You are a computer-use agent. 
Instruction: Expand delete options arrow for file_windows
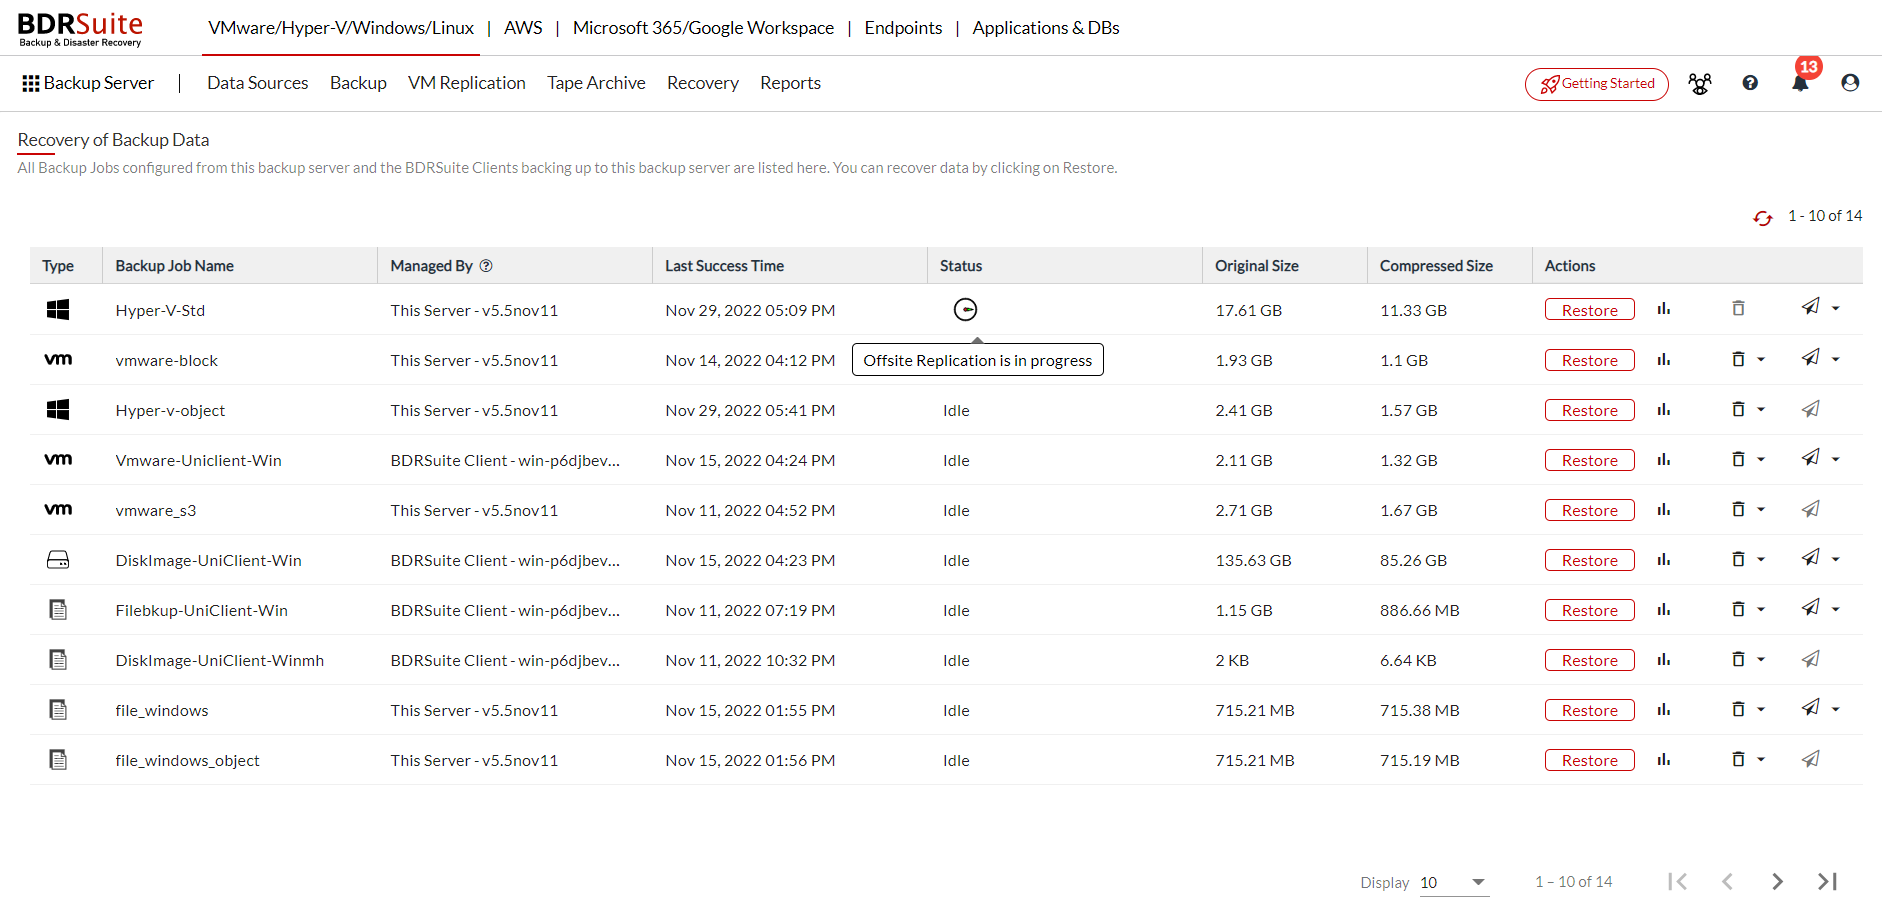point(1761,709)
